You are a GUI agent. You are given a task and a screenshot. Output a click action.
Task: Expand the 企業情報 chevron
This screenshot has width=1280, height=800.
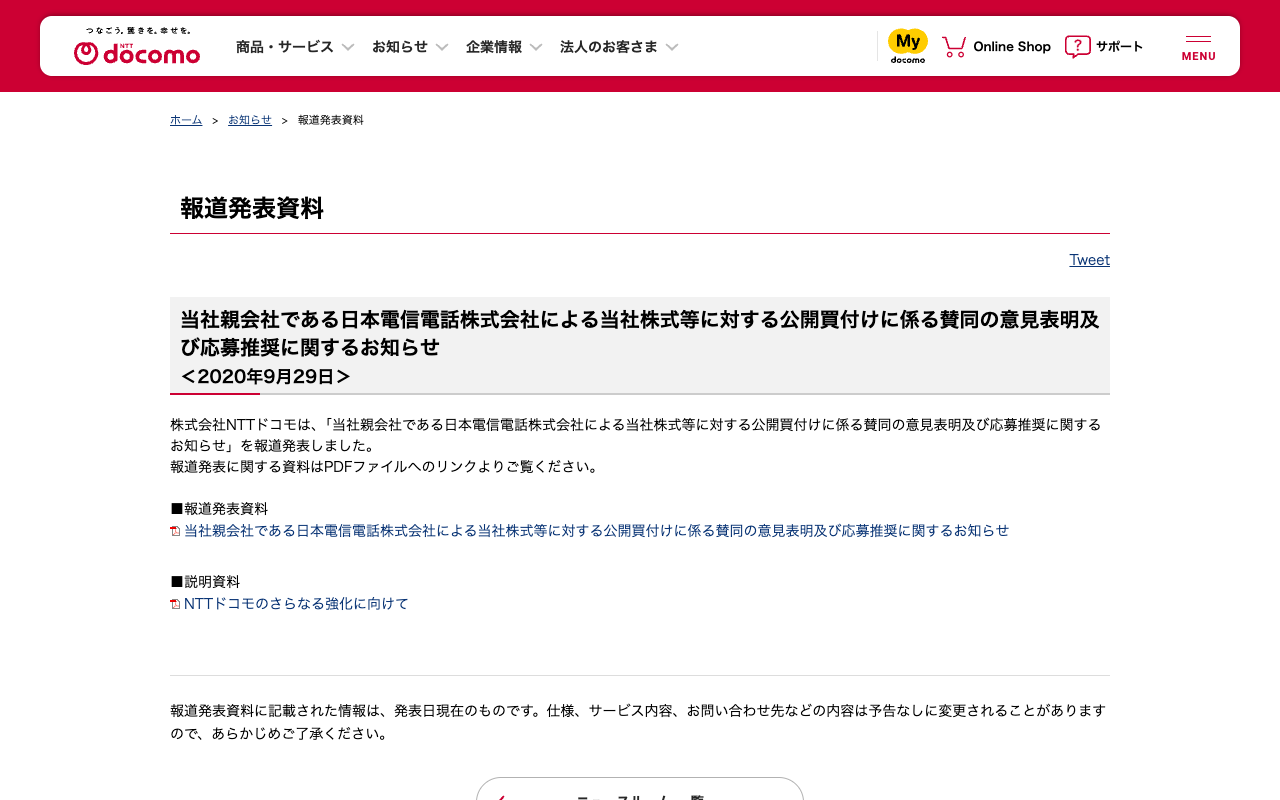(x=536, y=47)
